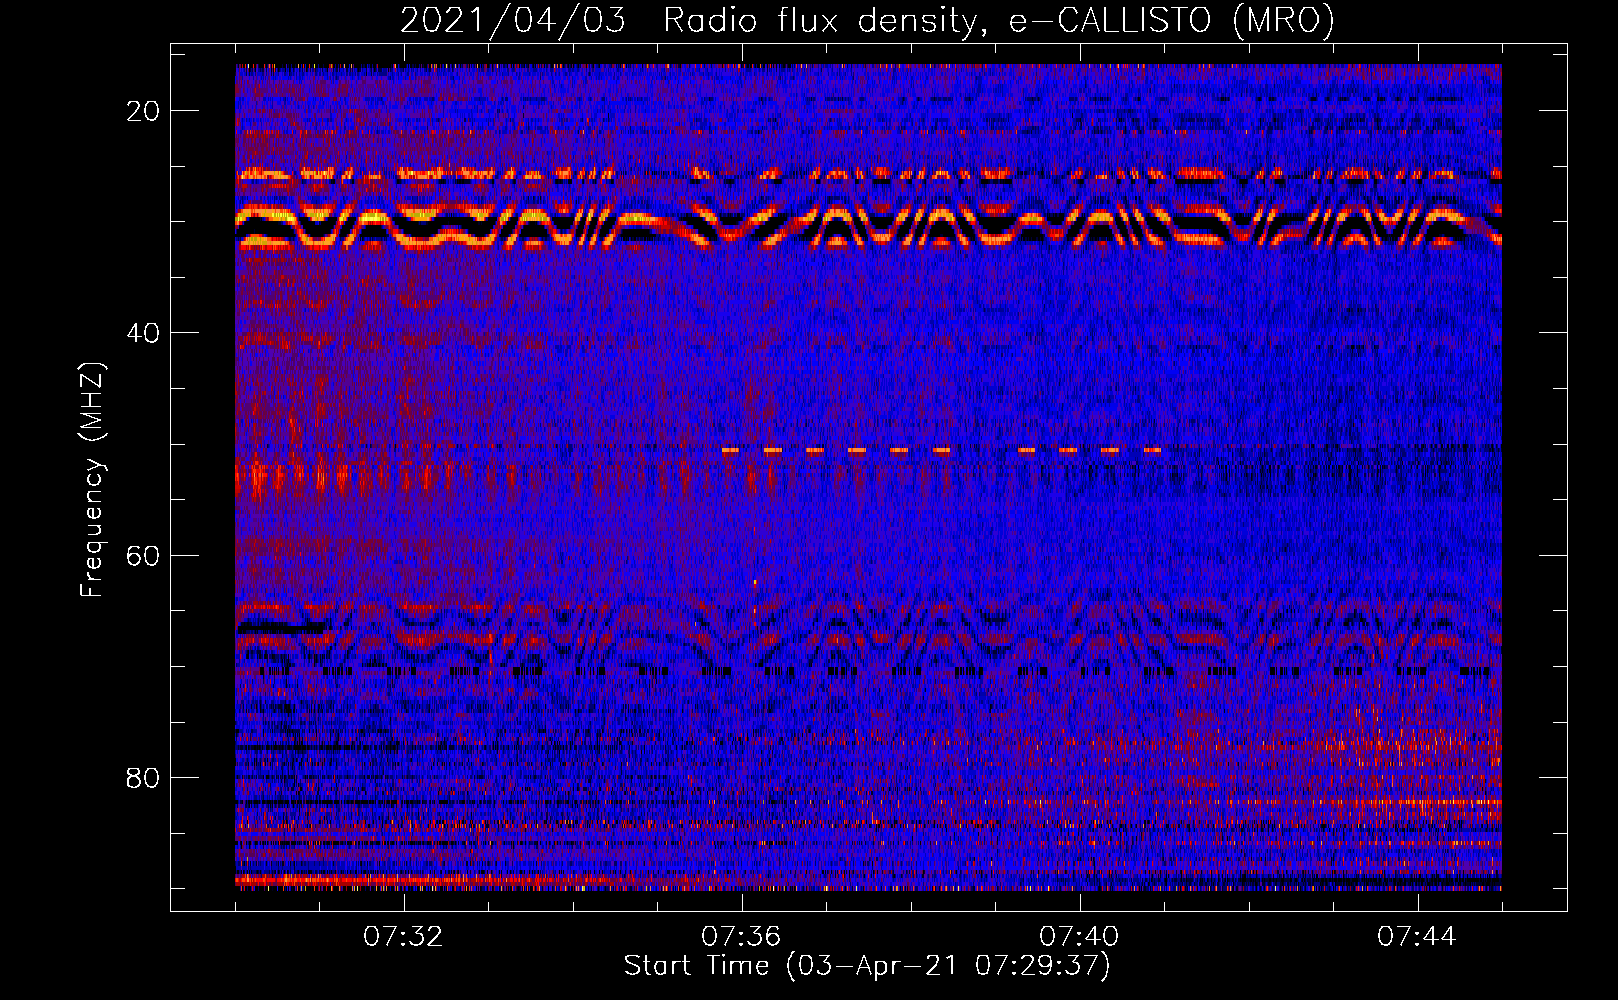Click the plot title "Radio flux density, e-CALLISTO (MRO)"
The height and width of the screenshot is (1000, 1618).
(999, 20)
